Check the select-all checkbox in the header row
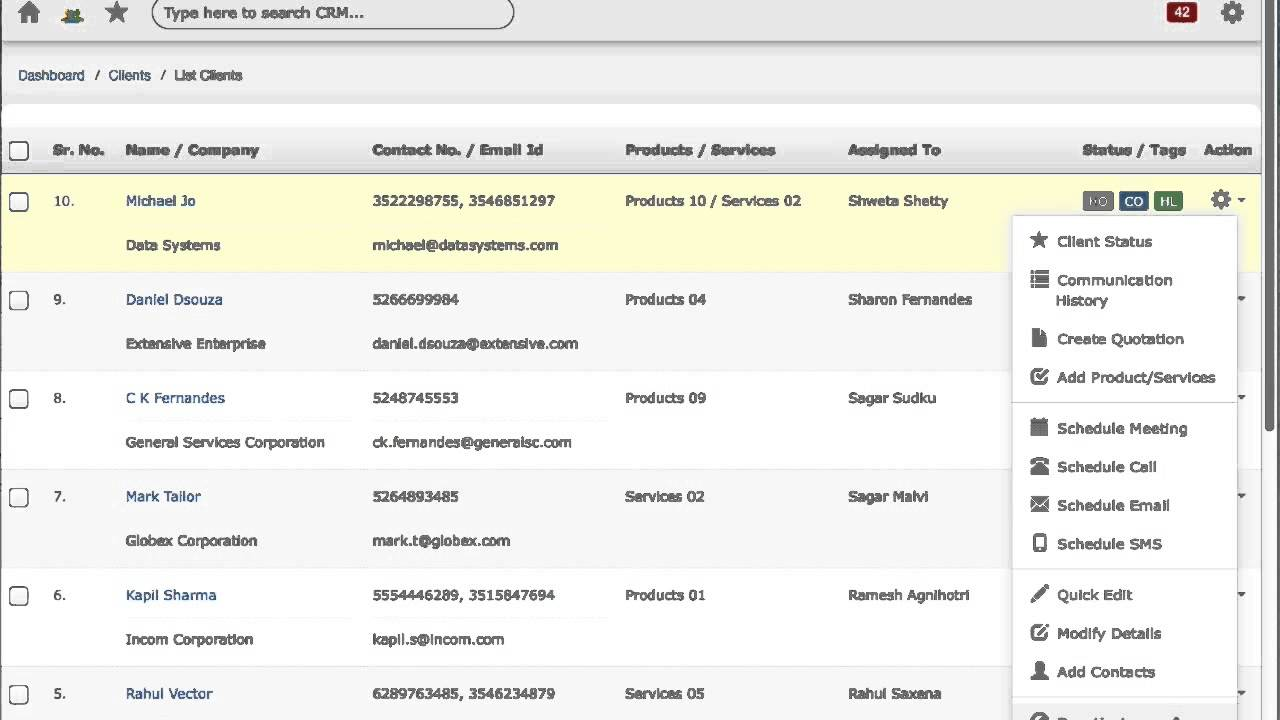 pyautogui.click(x=18, y=150)
